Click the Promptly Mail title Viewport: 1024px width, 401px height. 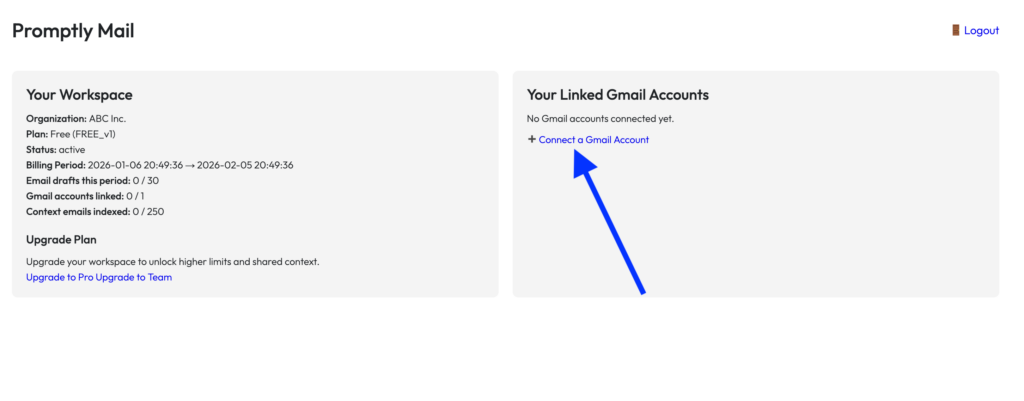pos(73,31)
